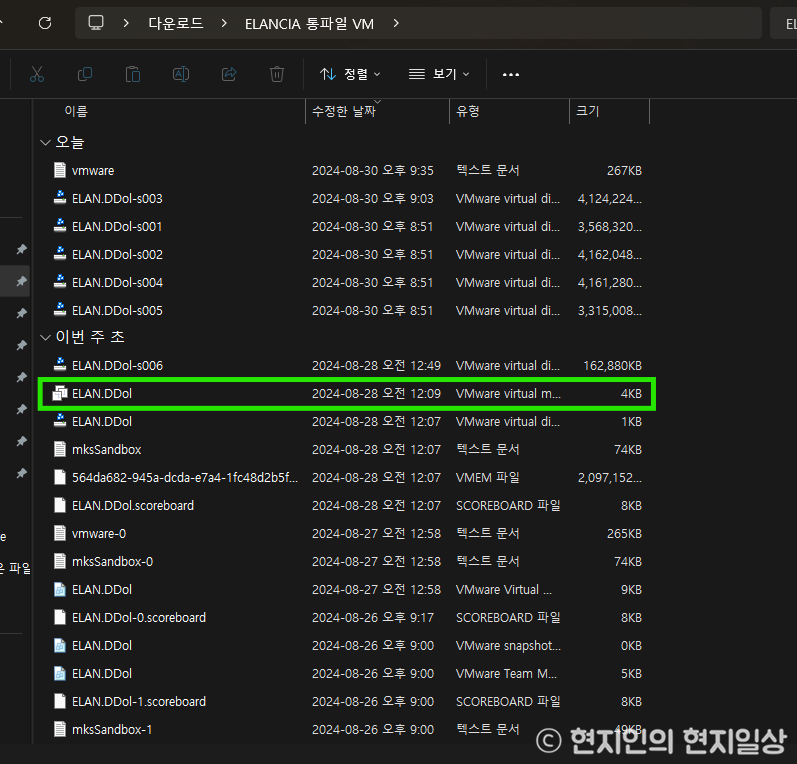797x764 pixels.
Task: Select ELAN.DDol-s002 disk file icon
Action: [x=60, y=254]
